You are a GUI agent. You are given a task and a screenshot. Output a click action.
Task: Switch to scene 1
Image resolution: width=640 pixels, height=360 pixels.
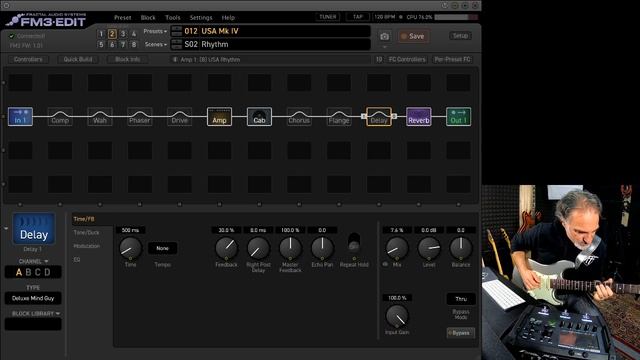point(101,34)
